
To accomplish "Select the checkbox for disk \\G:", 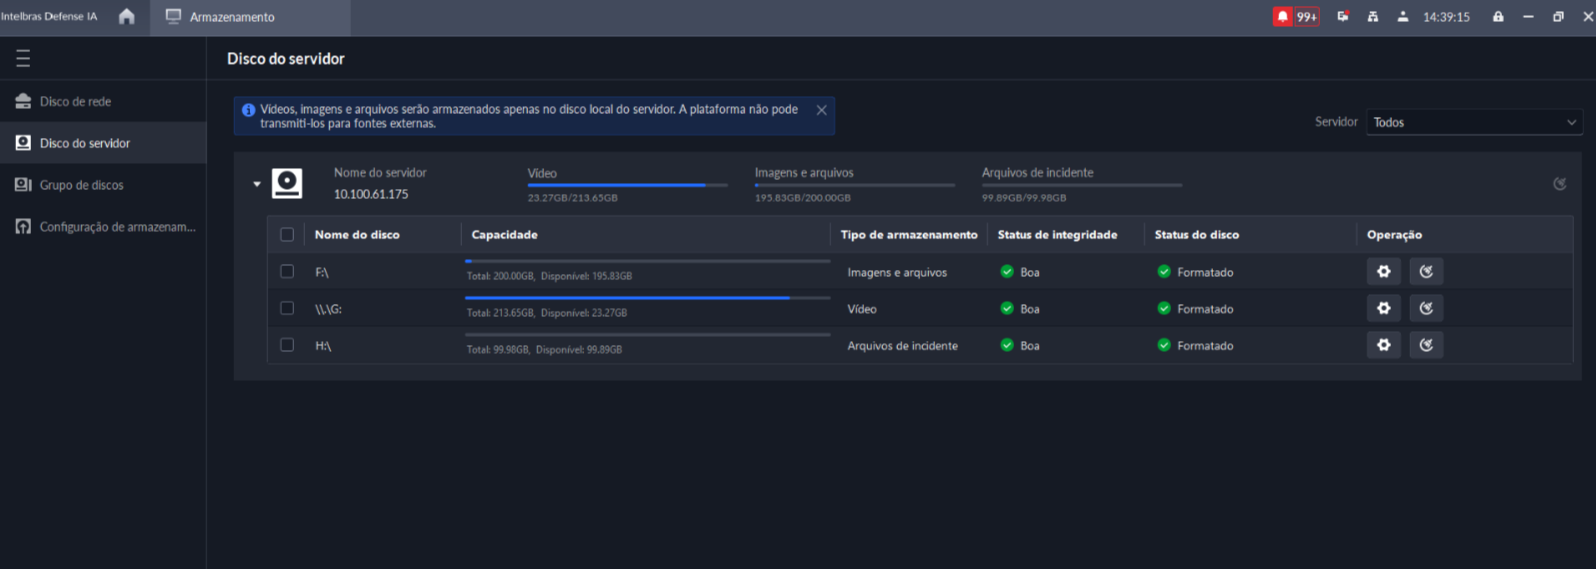I will [x=287, y=308].
